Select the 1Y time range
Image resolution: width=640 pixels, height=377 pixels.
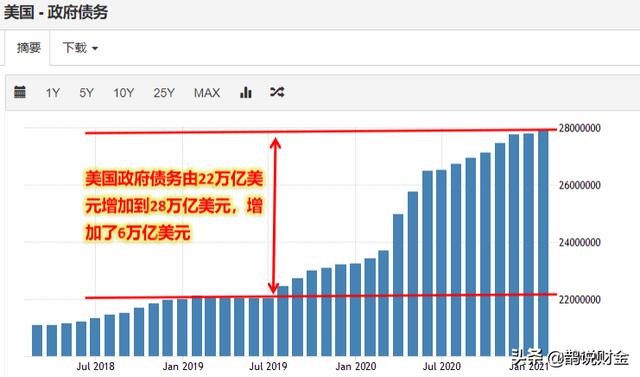pyautogui.click(x=53, y=93)
